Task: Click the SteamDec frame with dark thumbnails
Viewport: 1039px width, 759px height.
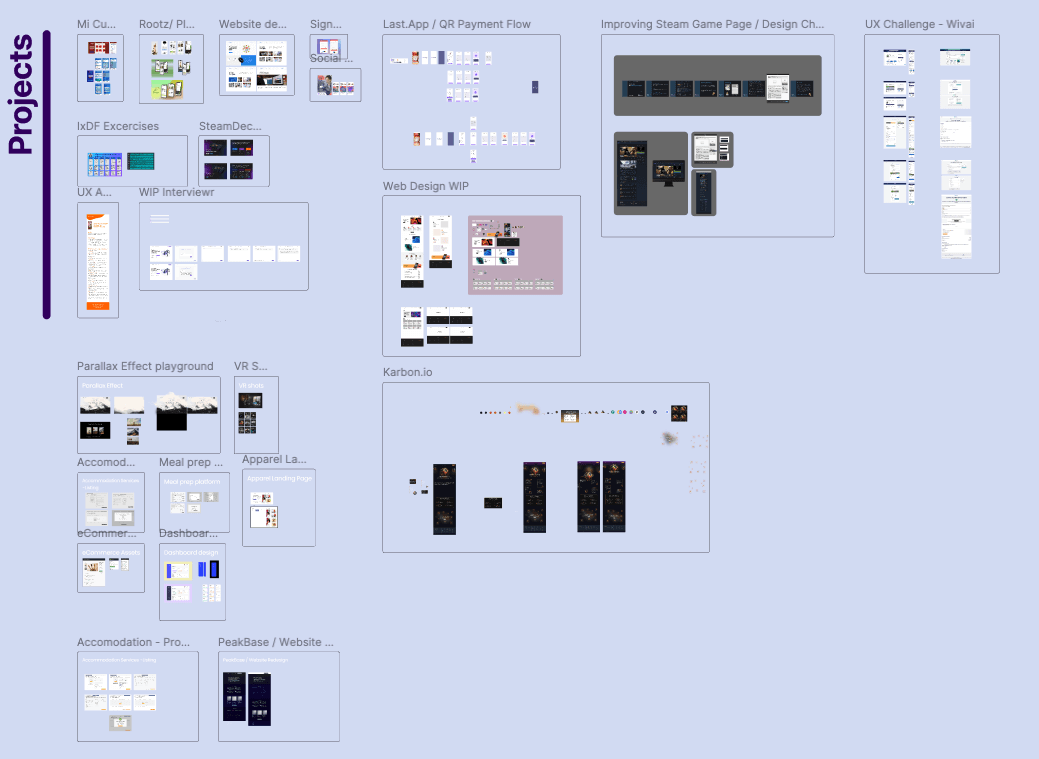Action: [234, 161]
